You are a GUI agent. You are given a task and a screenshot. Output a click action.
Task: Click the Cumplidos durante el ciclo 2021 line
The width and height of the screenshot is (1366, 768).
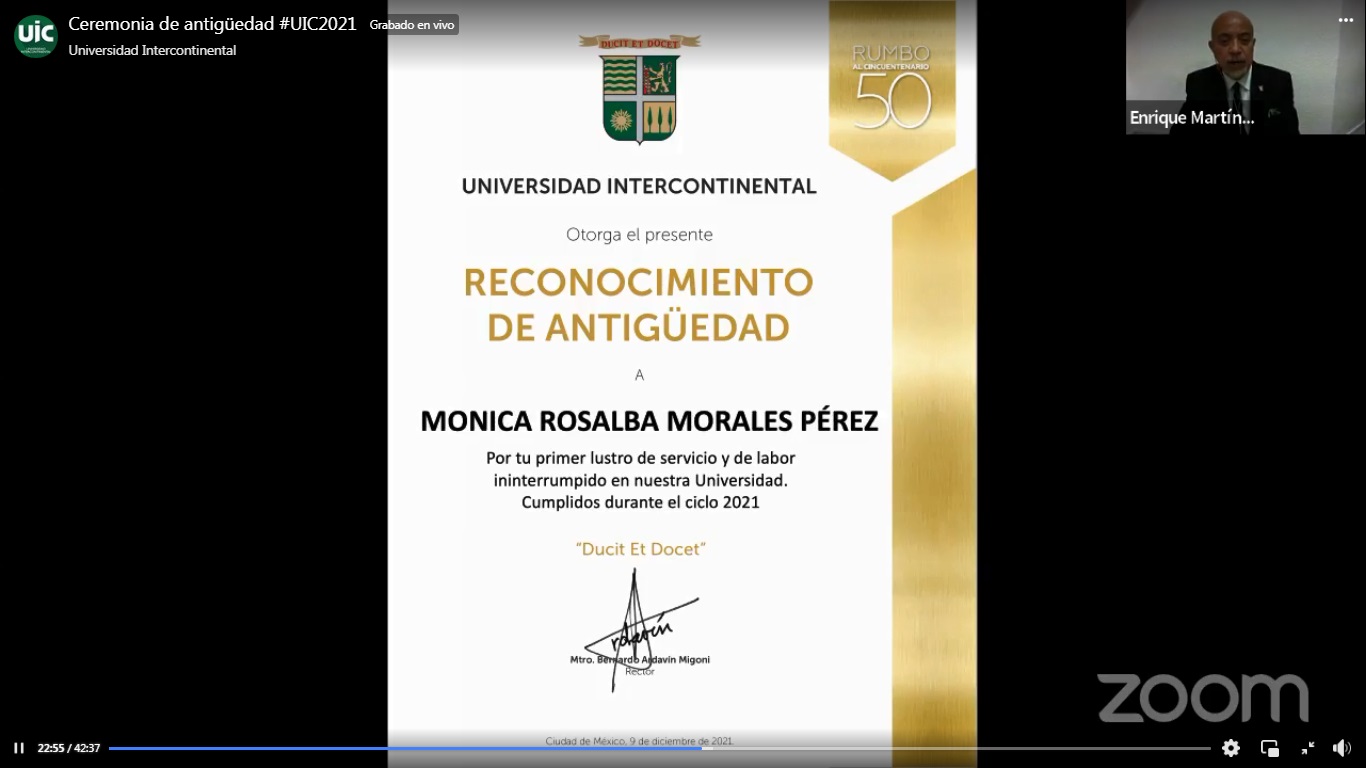pyautogui.click(x=640, y=503)
